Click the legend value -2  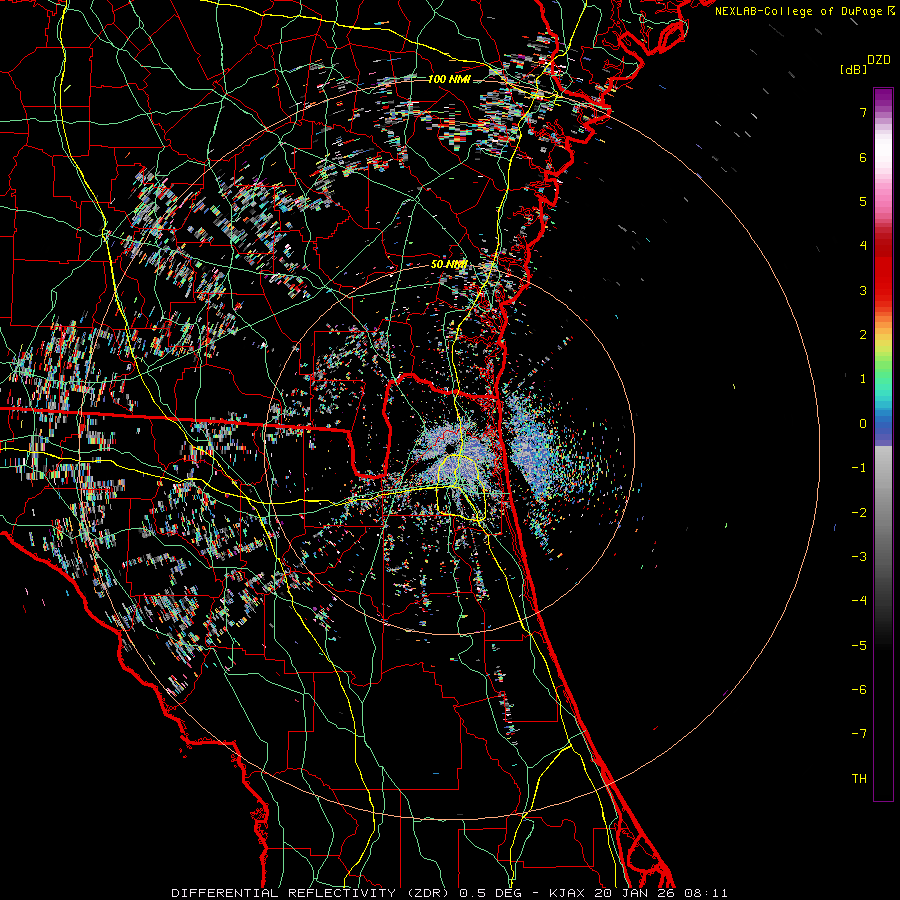tap(859, 512)
